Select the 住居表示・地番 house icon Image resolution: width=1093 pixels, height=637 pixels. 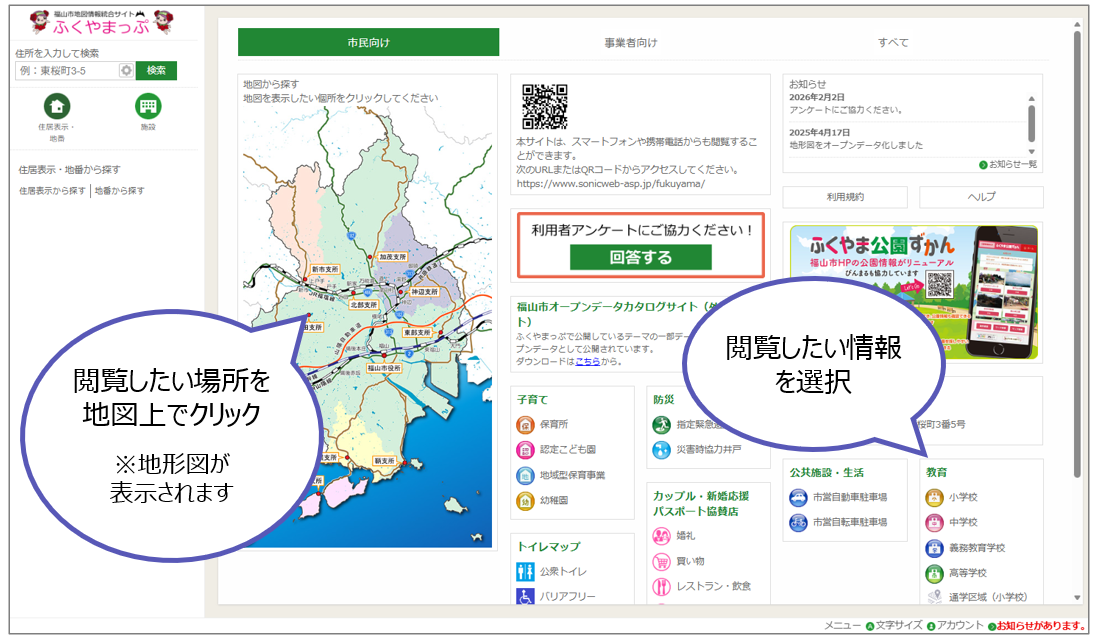(57, 106)
